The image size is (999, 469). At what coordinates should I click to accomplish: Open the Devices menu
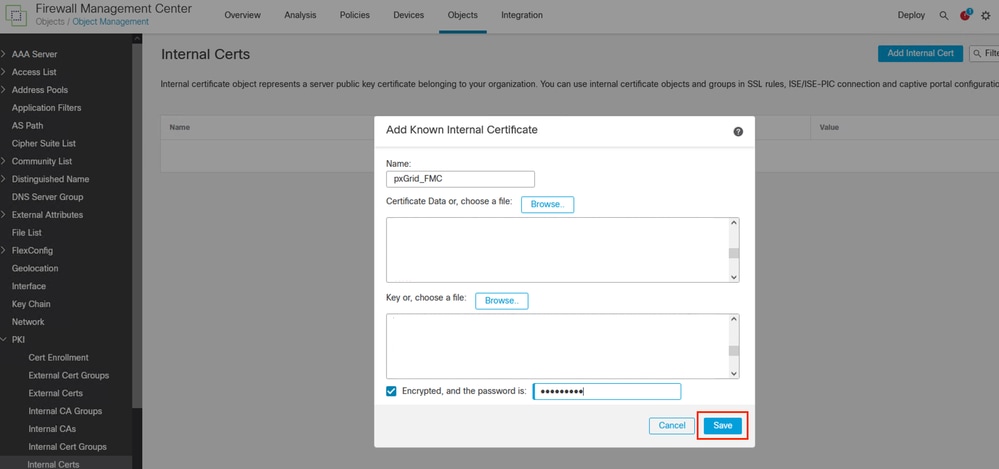(x=409, y=15)
